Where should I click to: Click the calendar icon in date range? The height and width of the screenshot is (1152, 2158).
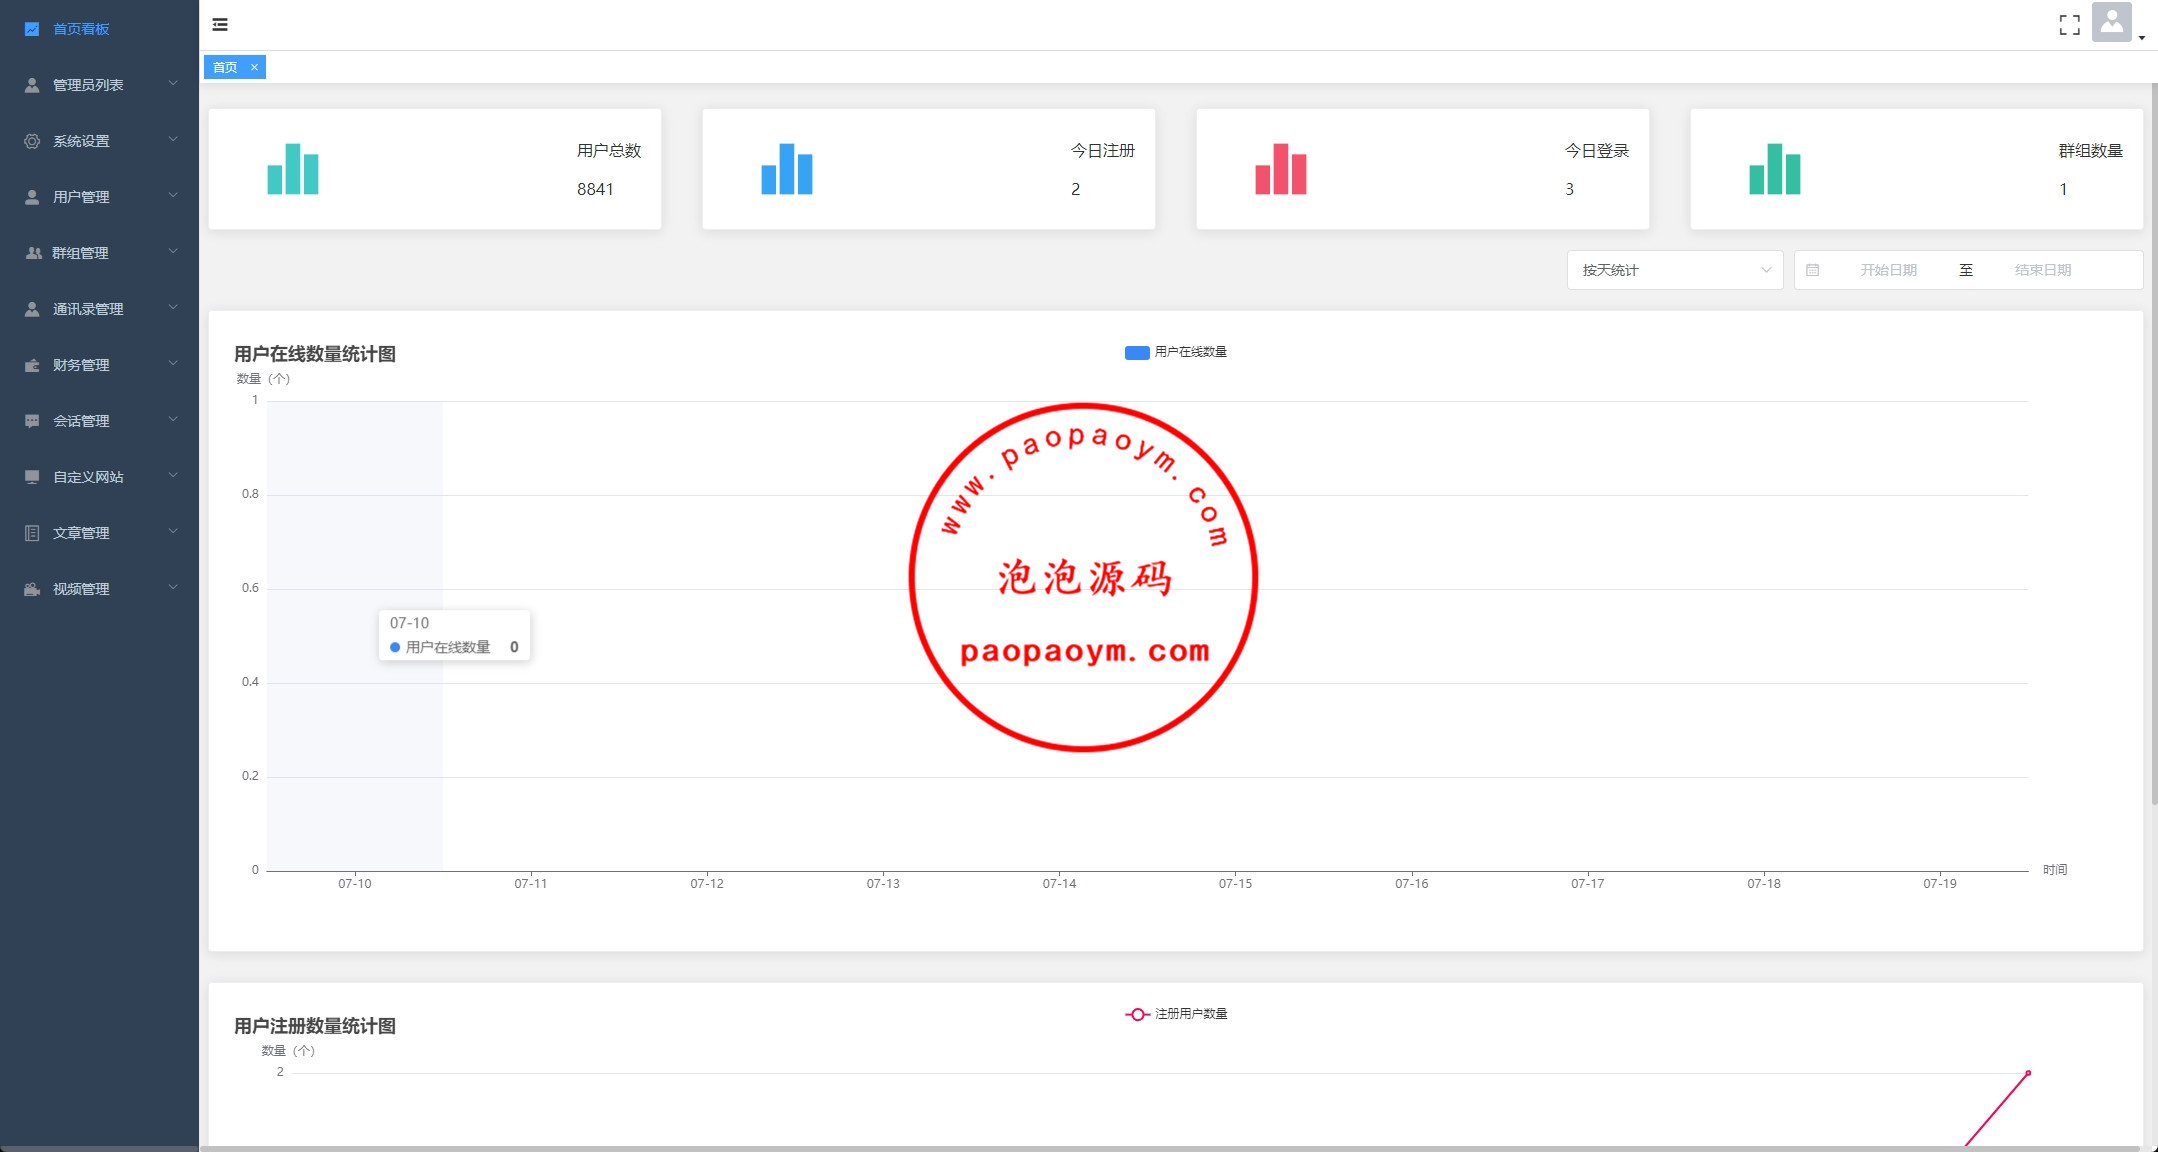coord(1812,270)
